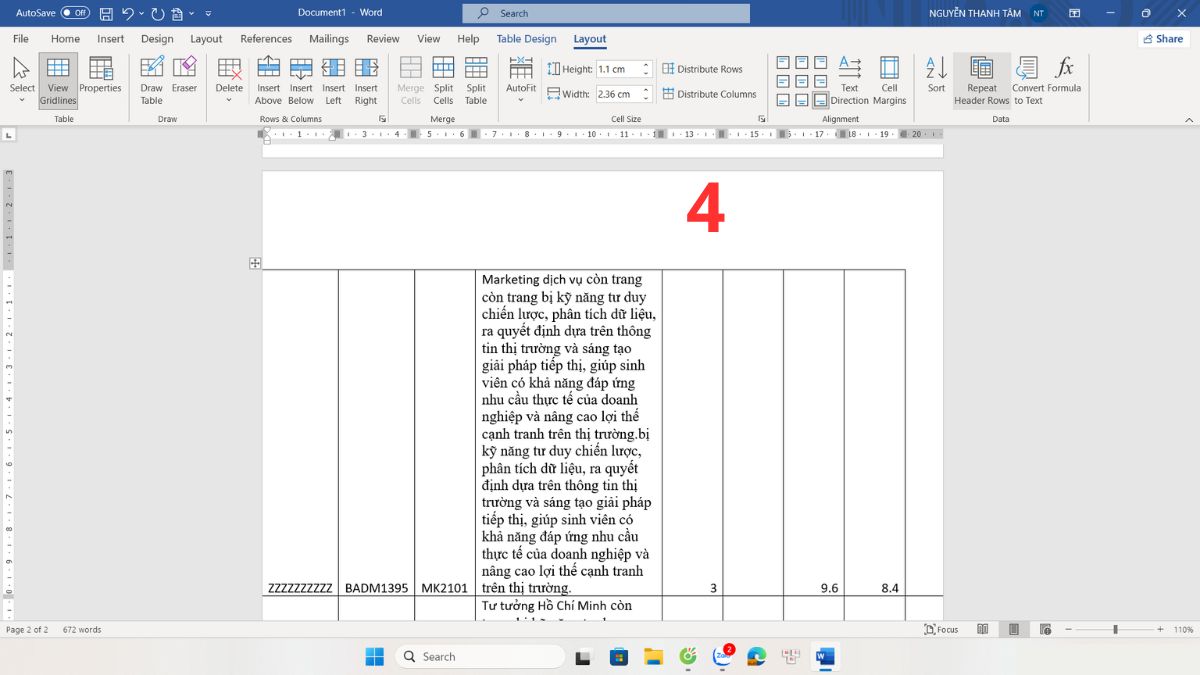Open the Table Design tab
Screen dimensions: 1200x675
click(x=526, y=39)
